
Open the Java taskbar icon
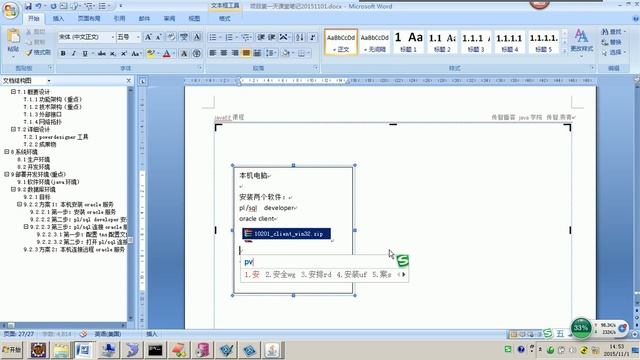coord(272,350)
